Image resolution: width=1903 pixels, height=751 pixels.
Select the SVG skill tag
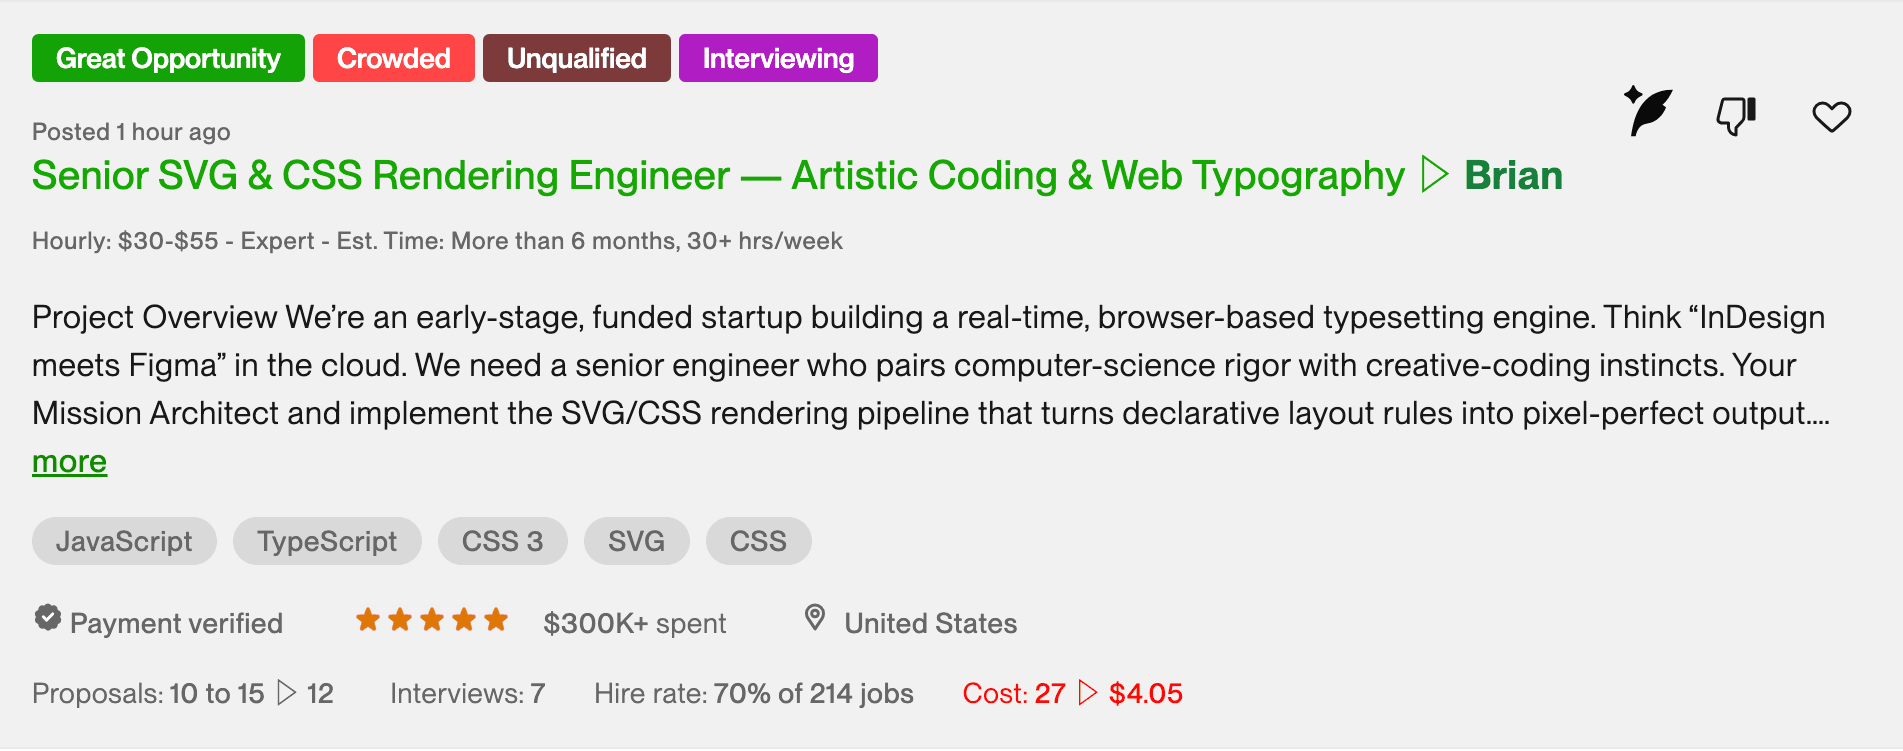[x=636, y=541]
